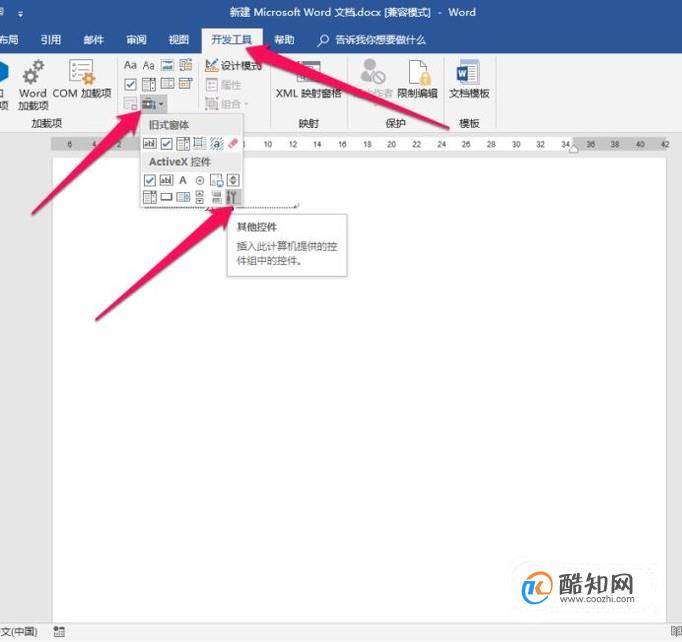Open control Properties (属性)
The width and height of the screenshot is (682, 642).
coord(223,84)
